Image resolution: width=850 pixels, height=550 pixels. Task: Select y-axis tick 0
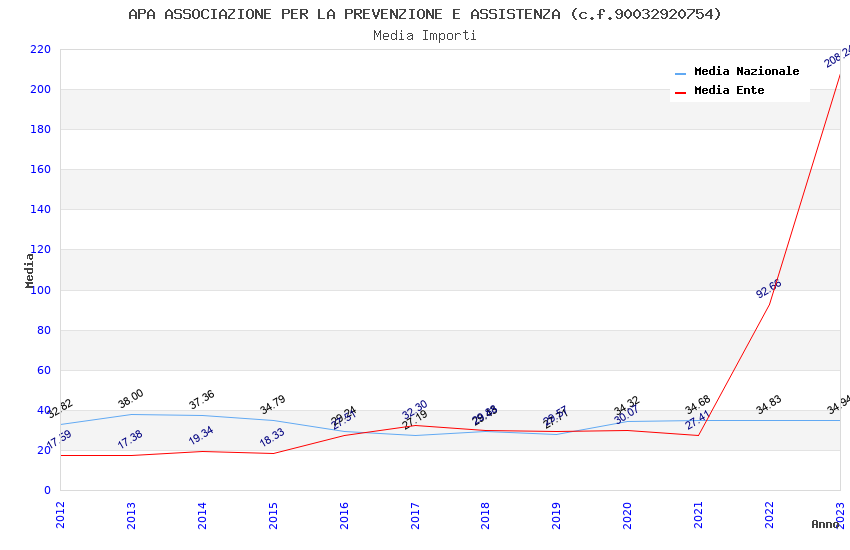pyautogui.click(x=48, y=490)
